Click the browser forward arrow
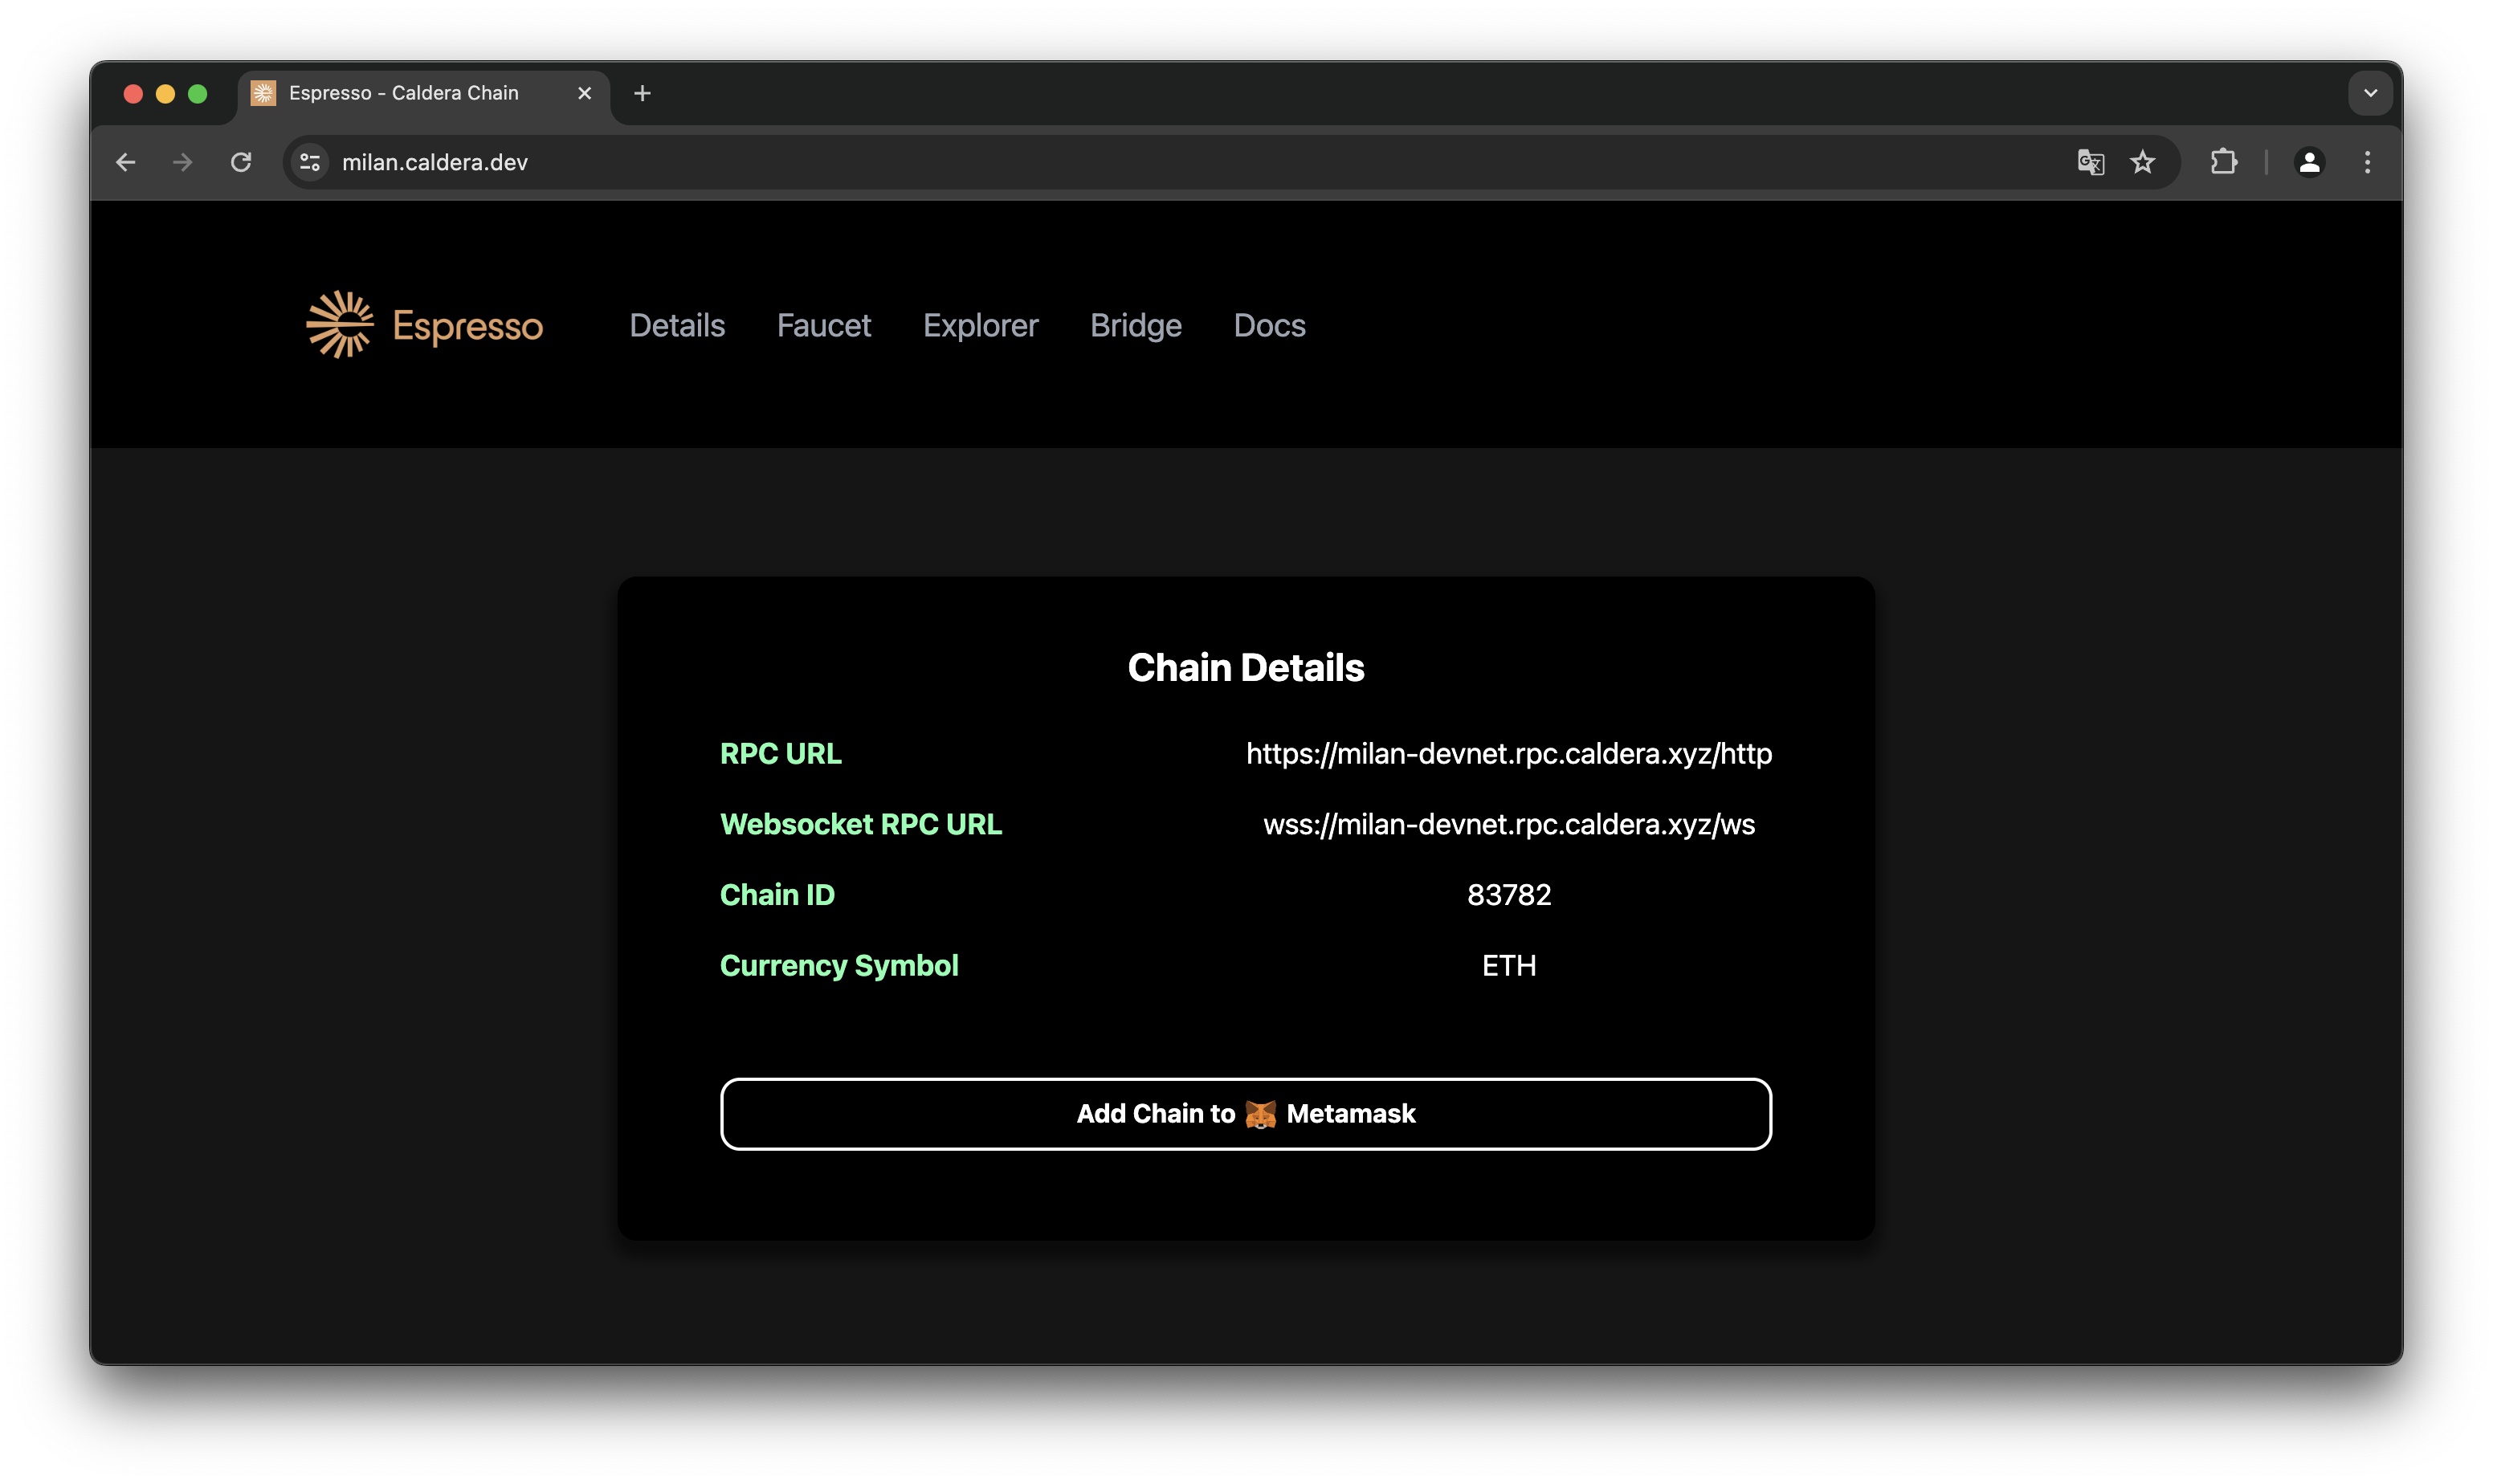The image size is (2493, 1484). [182, 162]
